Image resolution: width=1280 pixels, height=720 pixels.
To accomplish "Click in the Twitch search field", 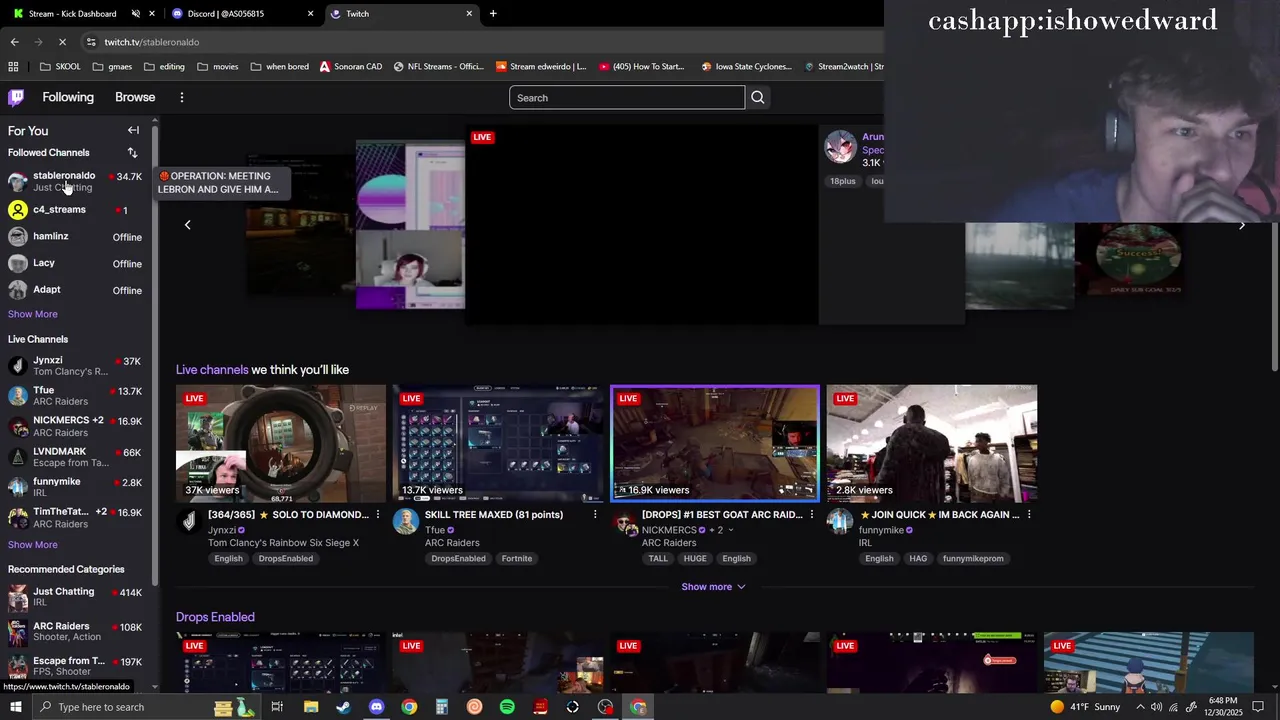I will coord(627,97).
